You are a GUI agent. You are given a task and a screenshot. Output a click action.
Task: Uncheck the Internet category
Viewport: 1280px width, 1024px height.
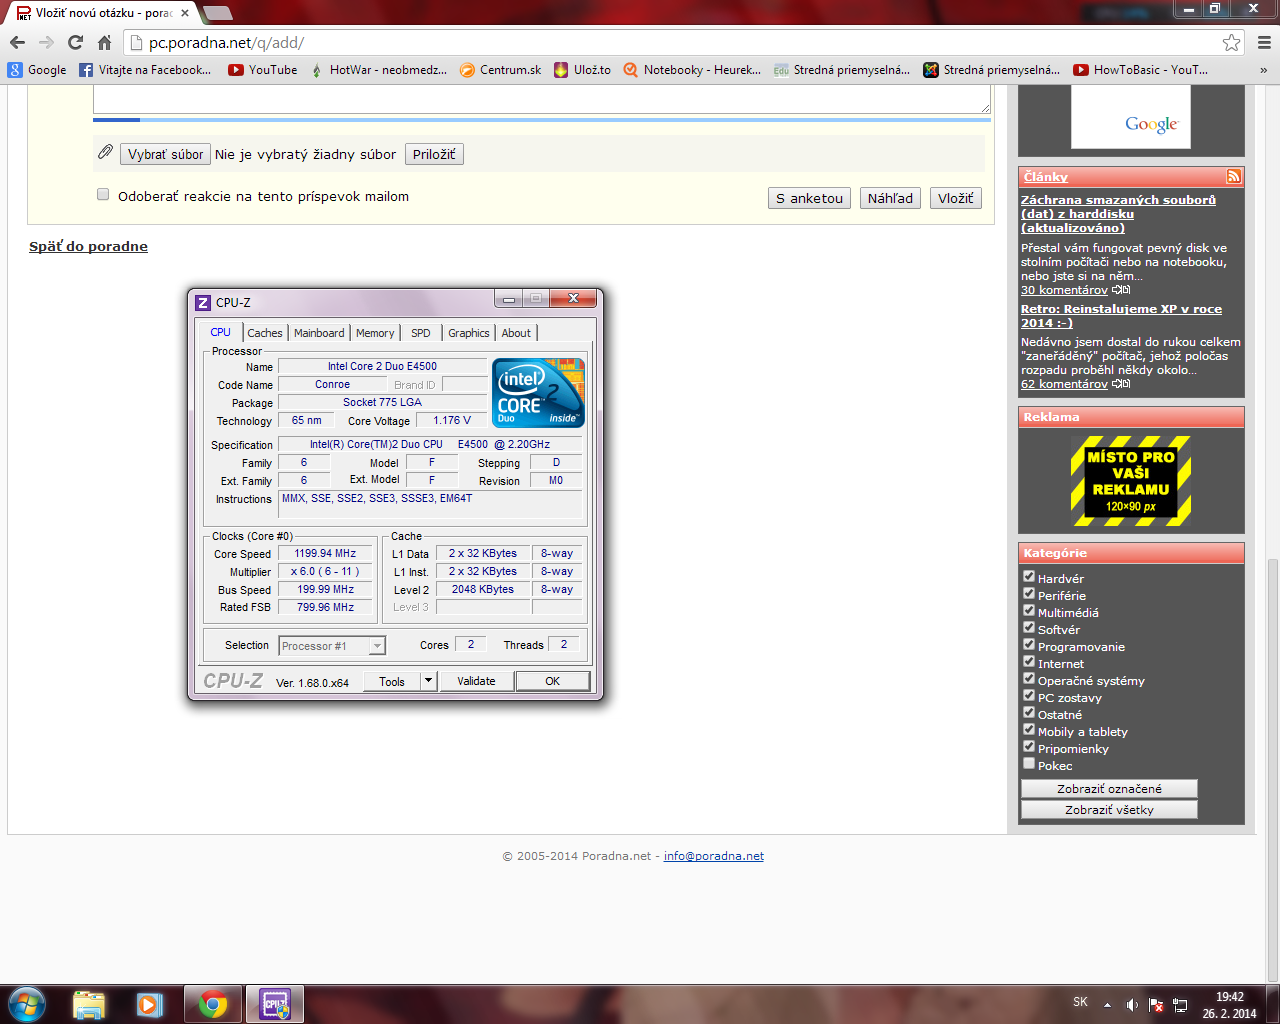[x=1028, y=661]
